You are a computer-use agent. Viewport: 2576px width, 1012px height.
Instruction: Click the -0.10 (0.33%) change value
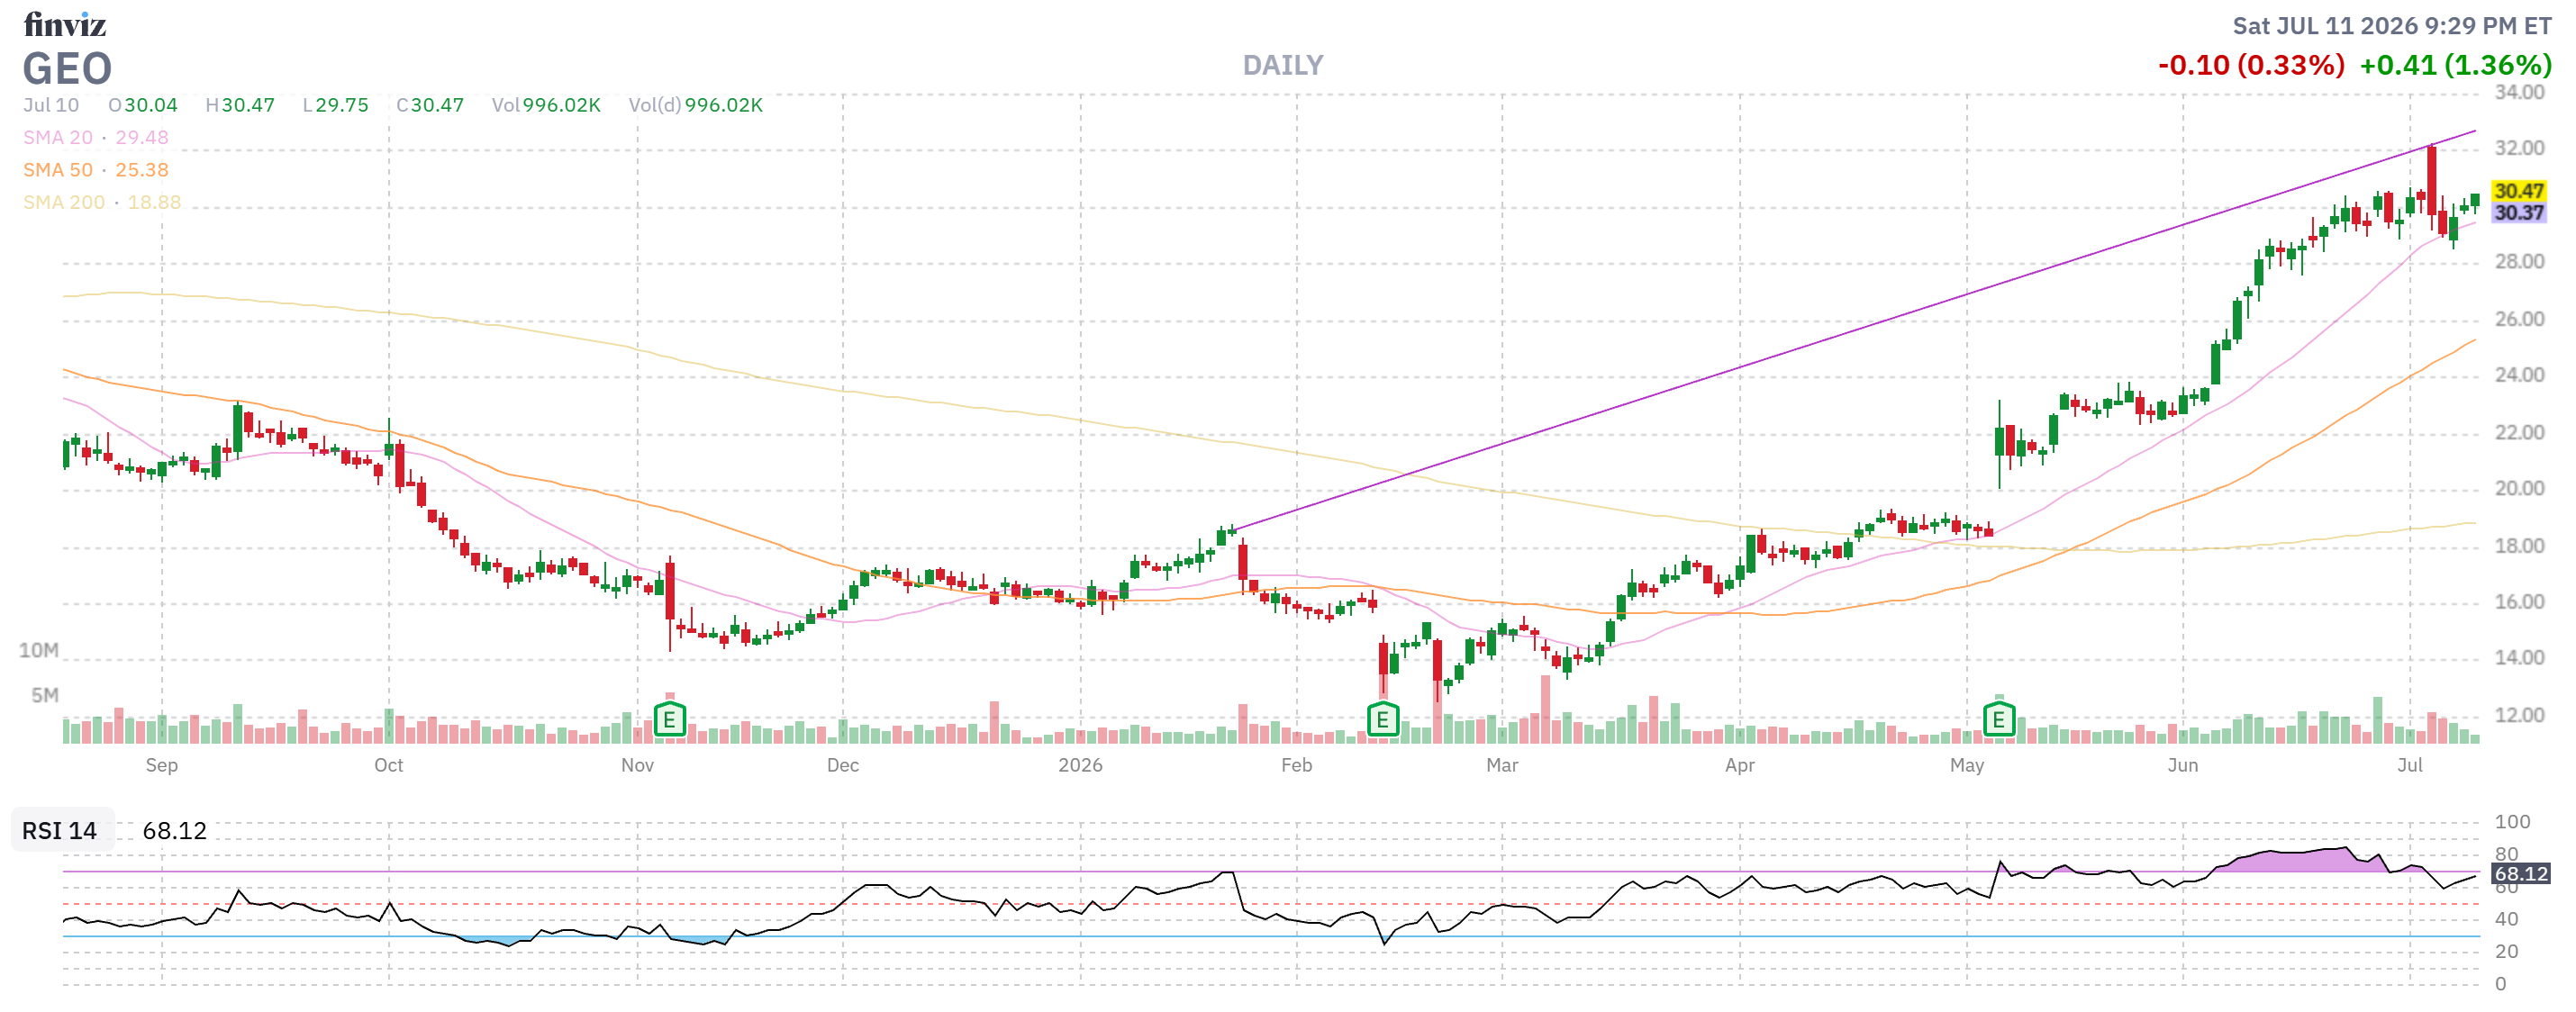pos(2251,65)
